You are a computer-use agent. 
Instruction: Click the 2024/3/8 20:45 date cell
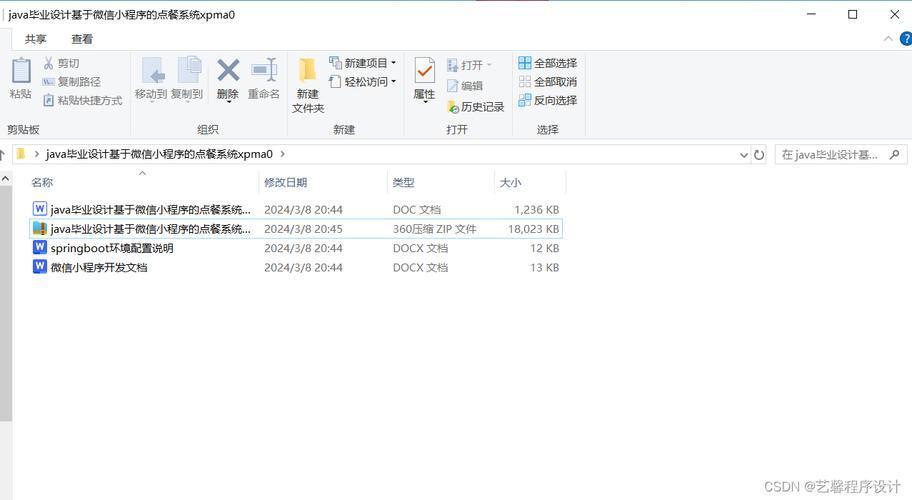[x=304, y=229]
